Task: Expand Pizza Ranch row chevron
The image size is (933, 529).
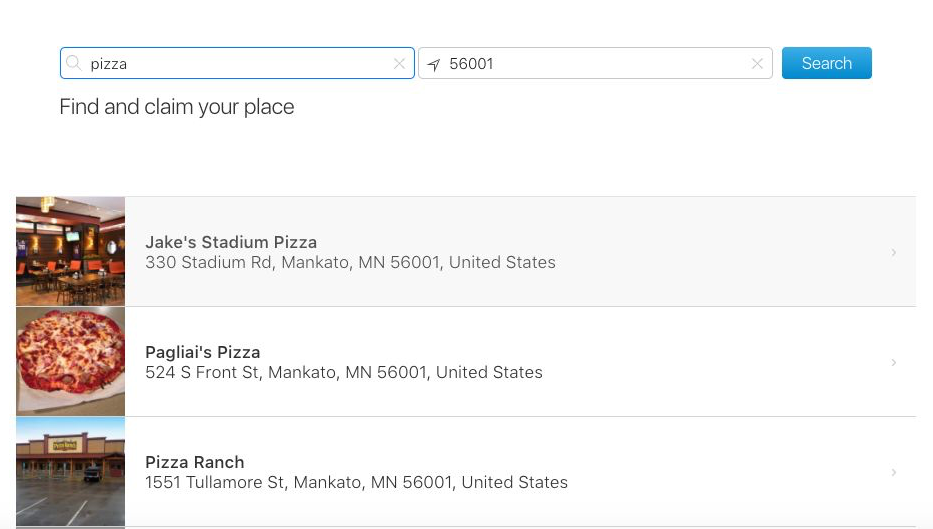Action: click(894, 472)
